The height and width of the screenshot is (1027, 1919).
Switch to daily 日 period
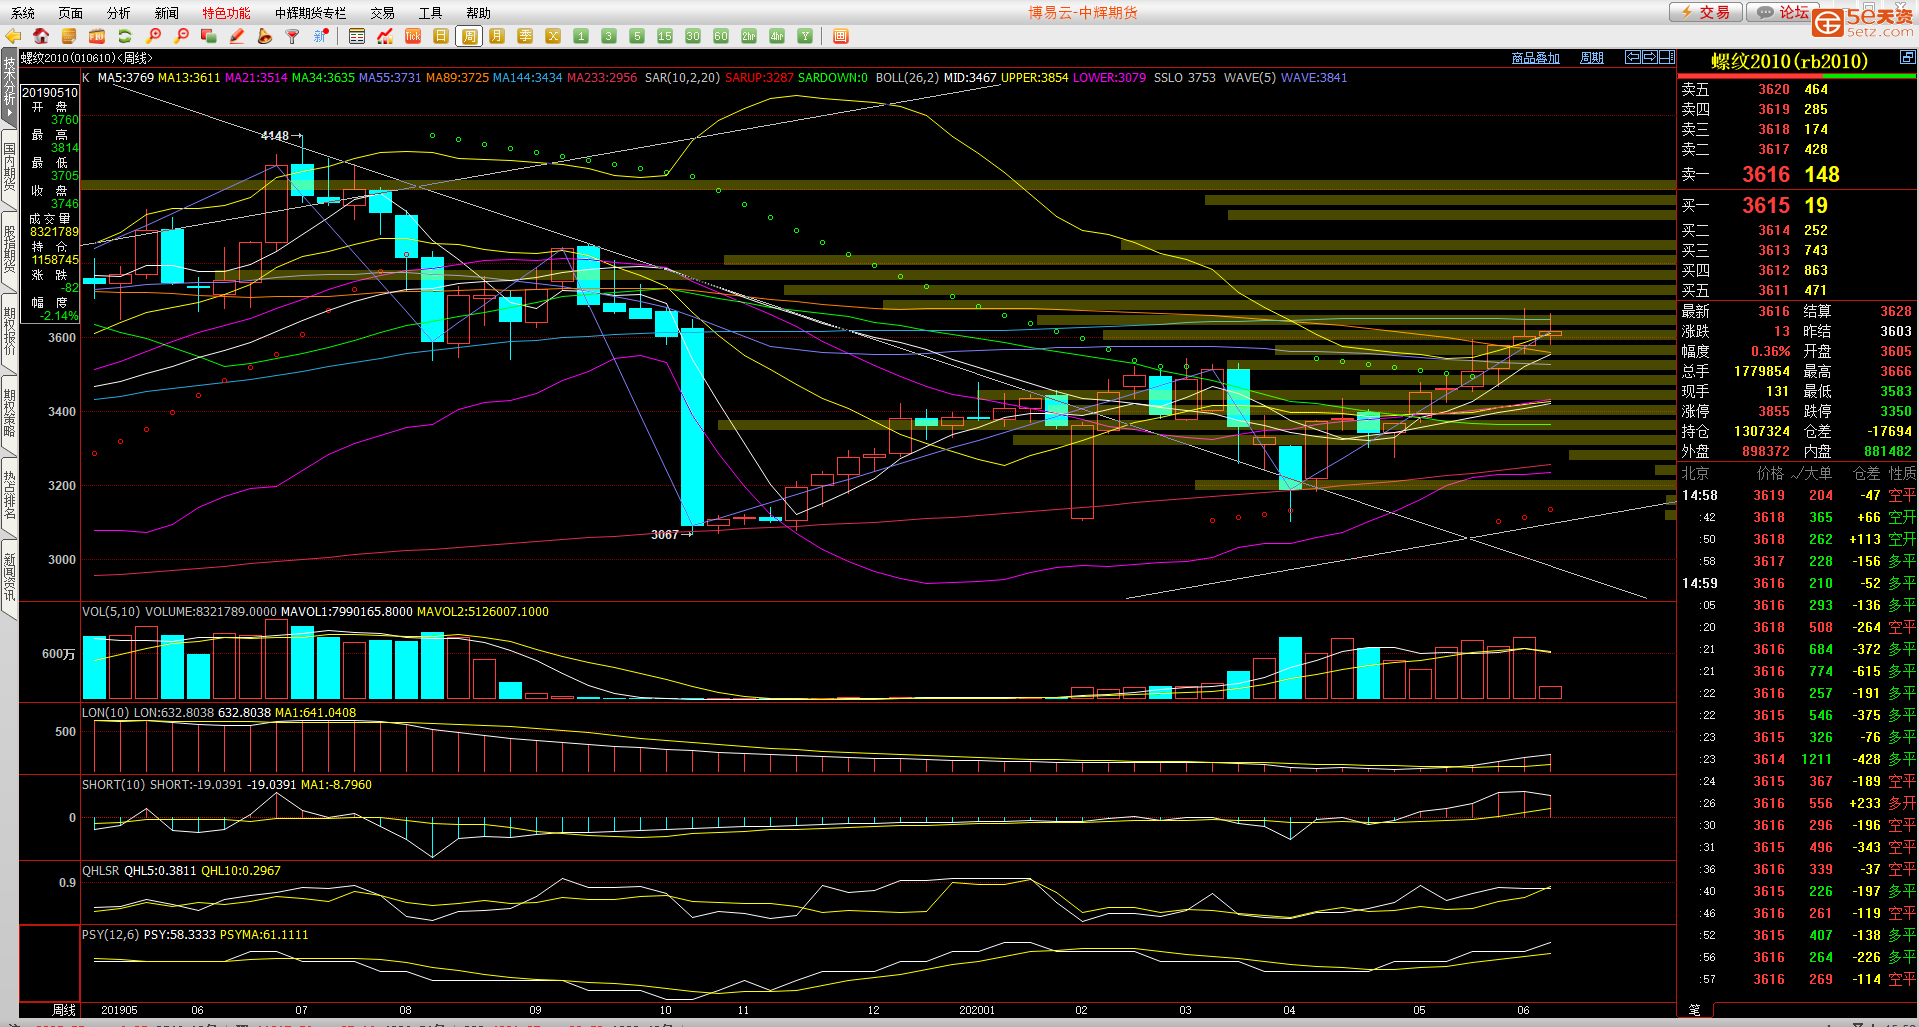(441, 36)
